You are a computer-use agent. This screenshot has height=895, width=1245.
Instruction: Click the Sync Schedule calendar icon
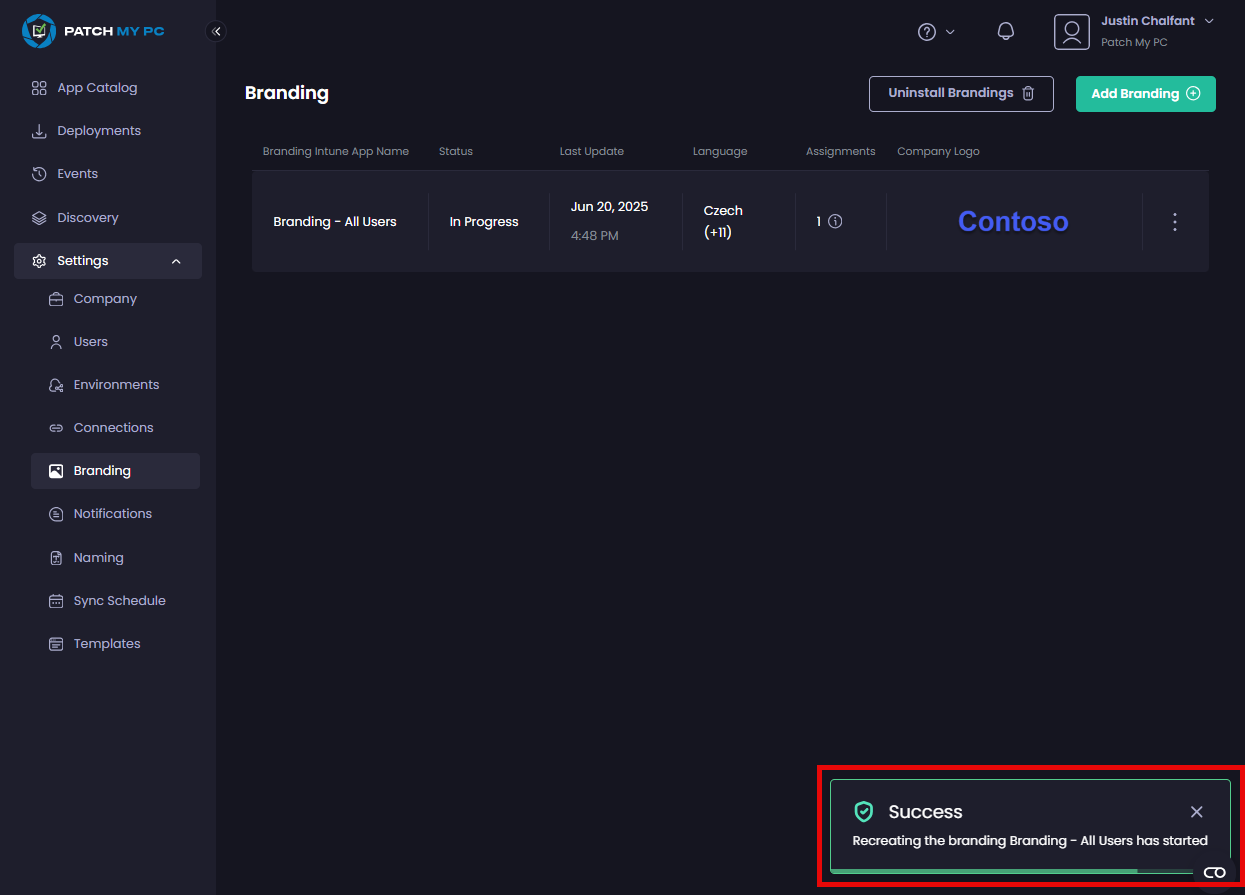56,601
